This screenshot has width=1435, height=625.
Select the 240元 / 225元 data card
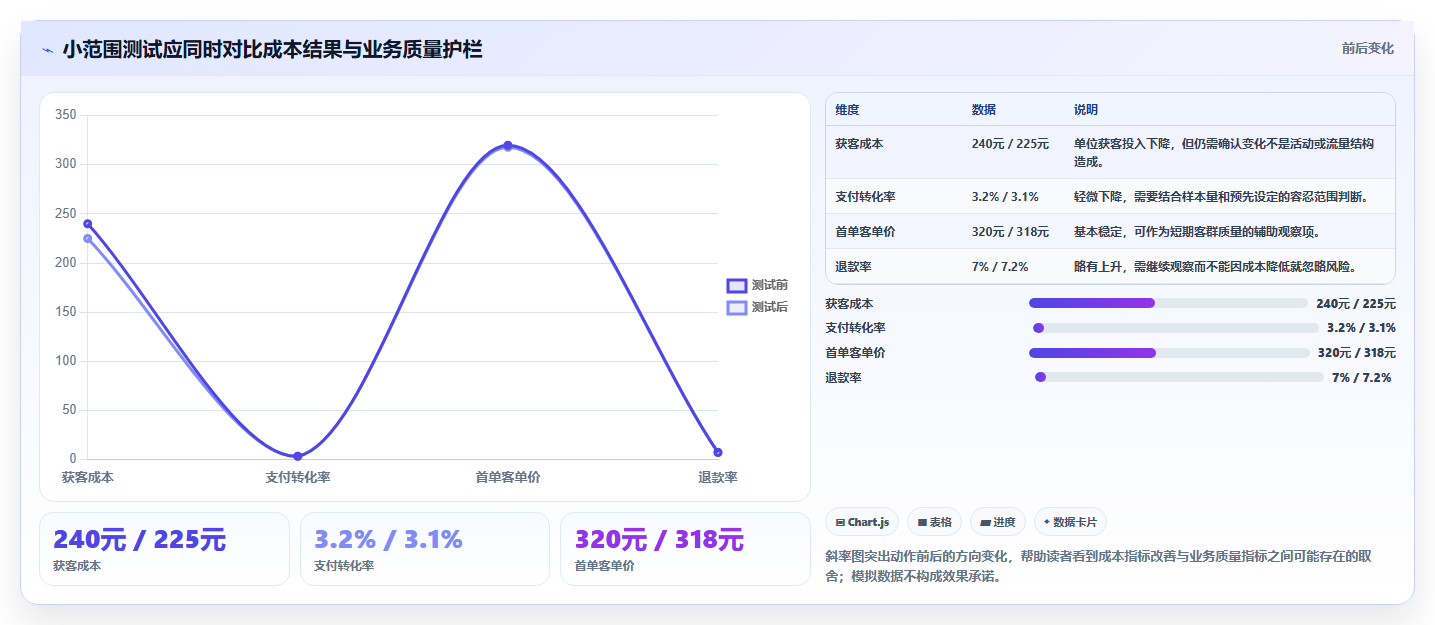pyautogui.click(x=164, y=549)
